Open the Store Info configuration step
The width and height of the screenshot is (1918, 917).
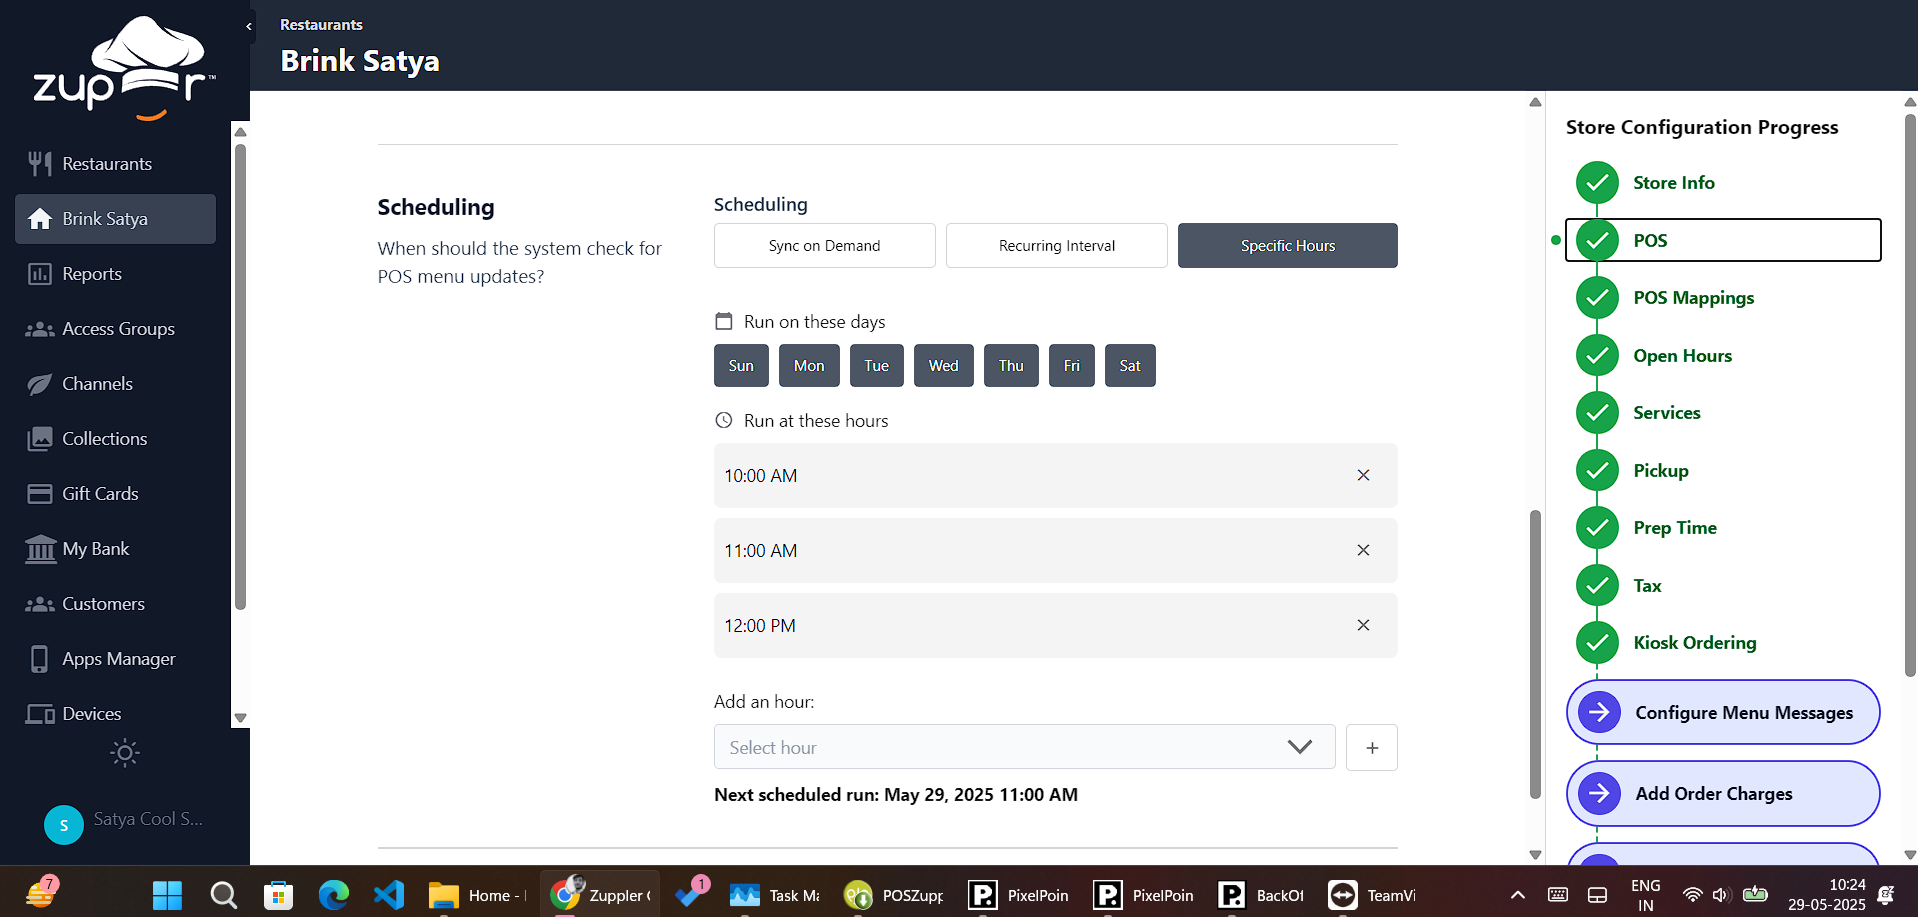coord(1723,183)
